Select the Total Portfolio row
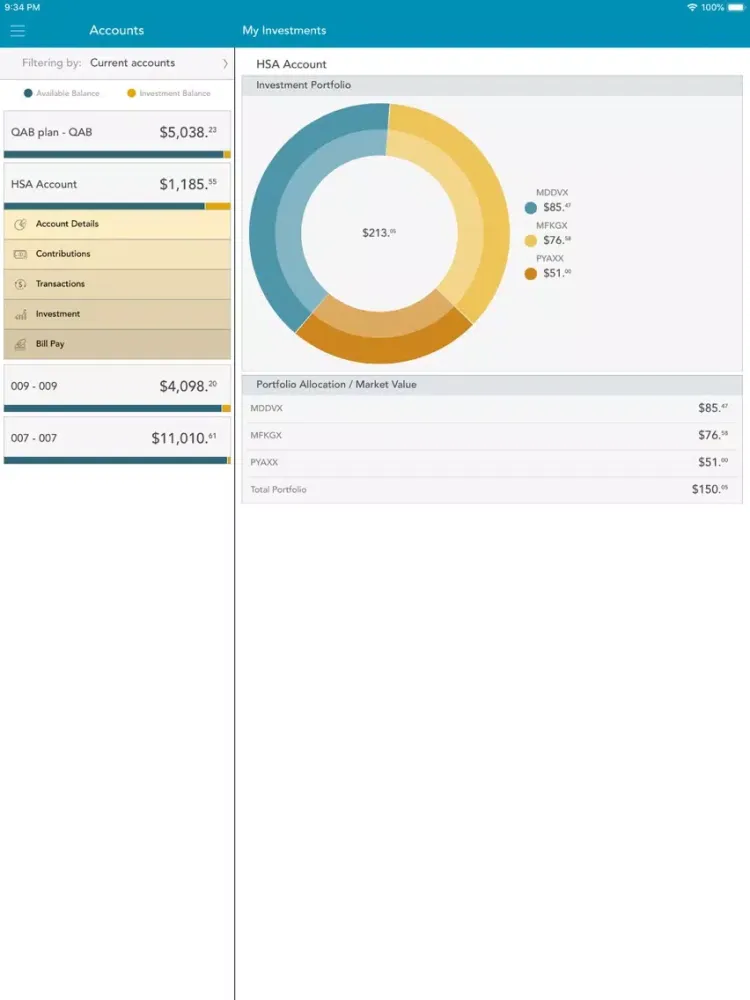This screenshot has height=1000, width=750. pyautogui.click(x=492, y=490)
